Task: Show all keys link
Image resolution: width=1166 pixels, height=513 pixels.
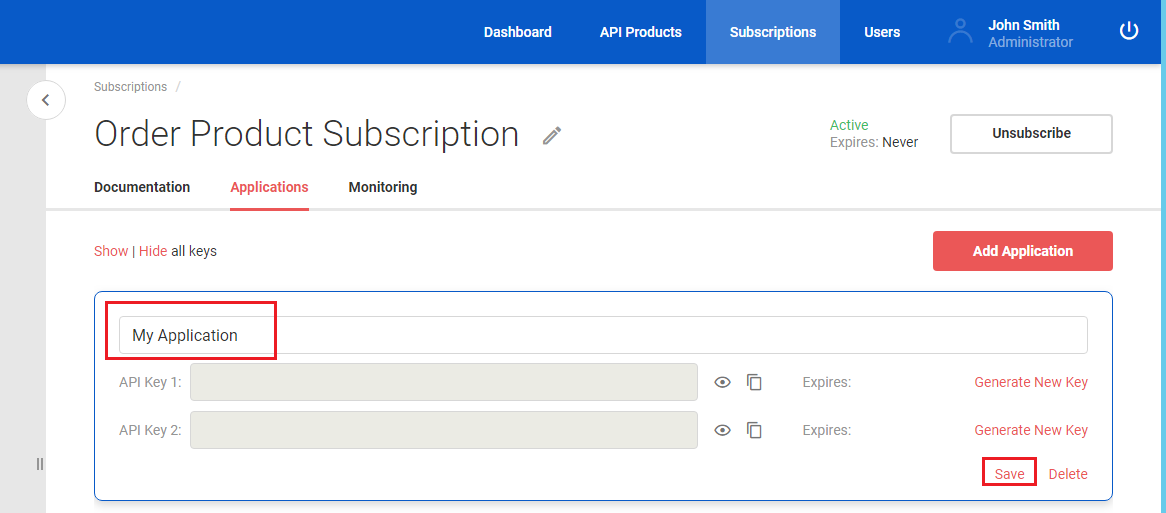Action: 111,251
